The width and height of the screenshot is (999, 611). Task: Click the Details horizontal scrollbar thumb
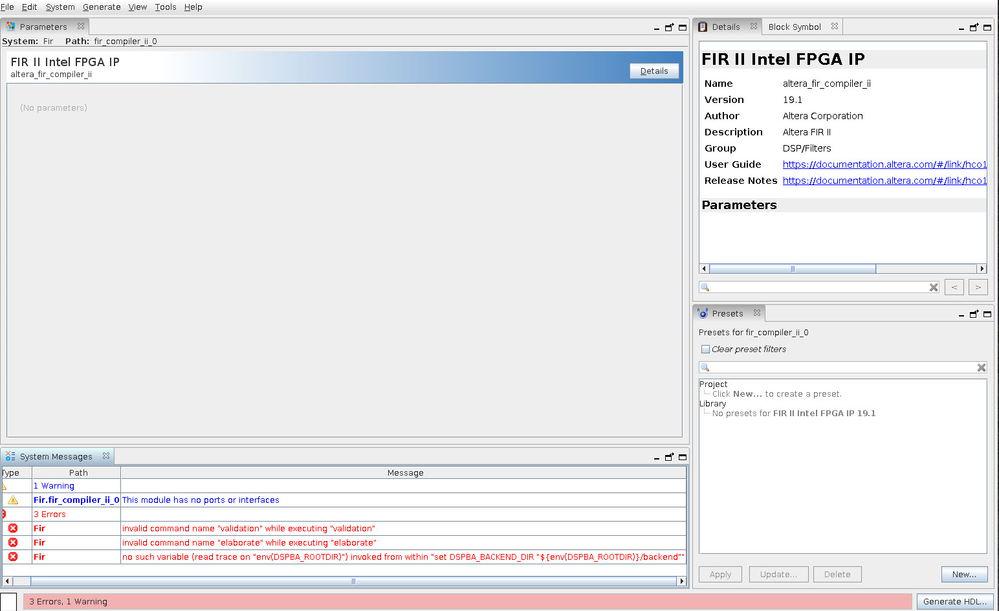pyautogui.click(x=793, y=269)
